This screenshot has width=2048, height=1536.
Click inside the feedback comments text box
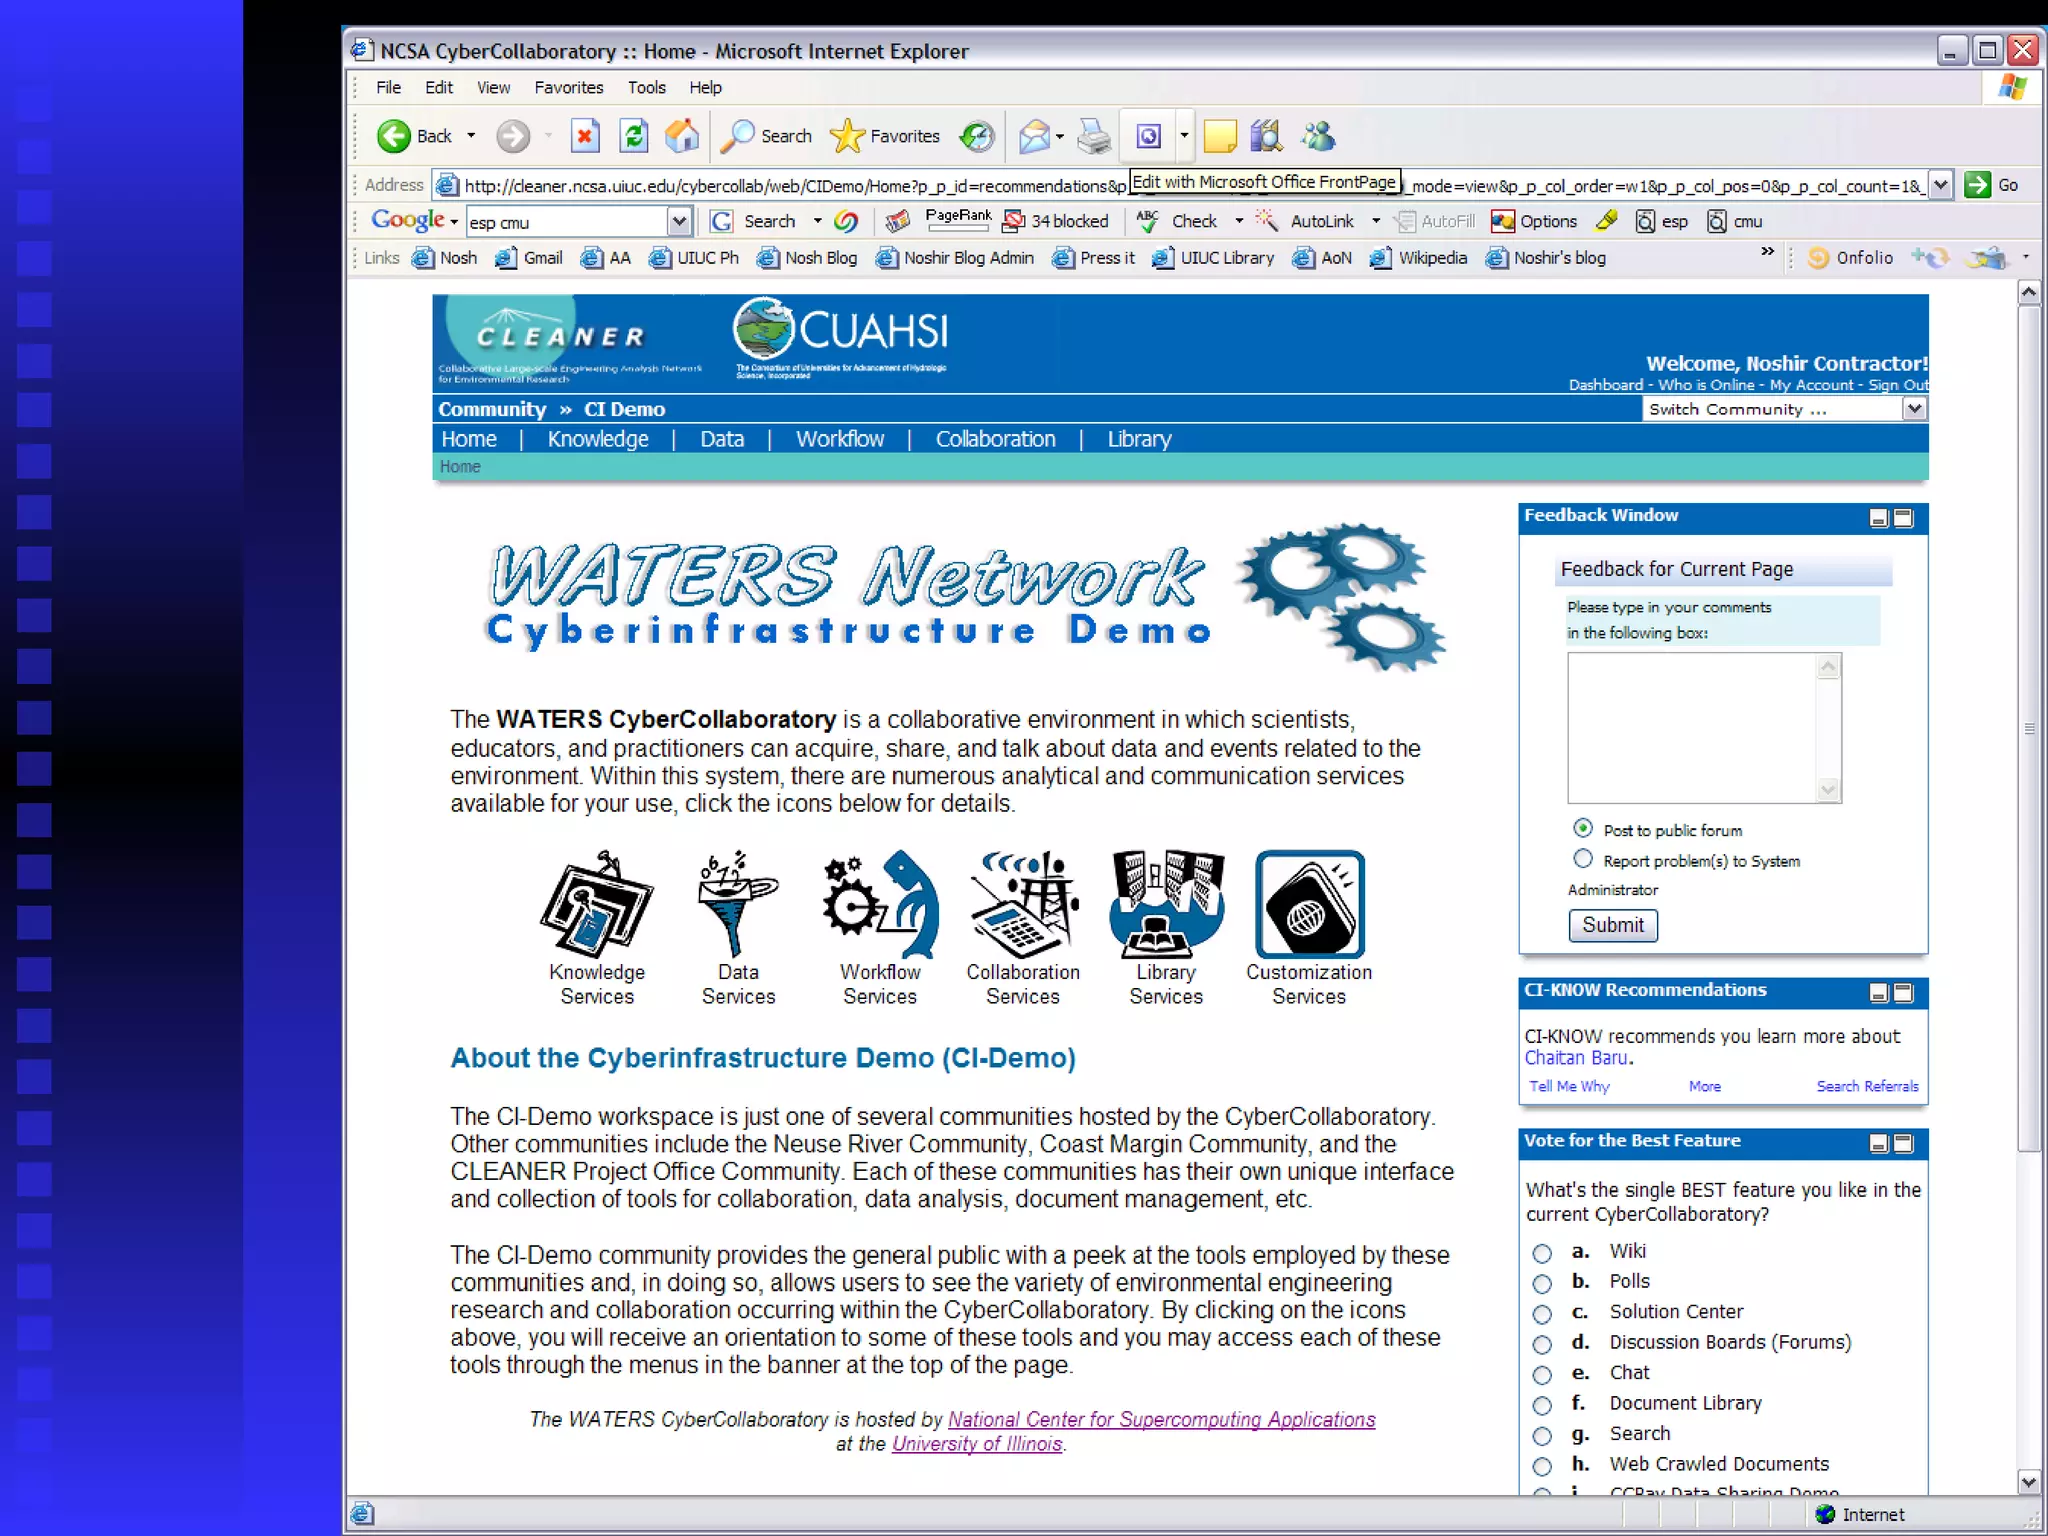1692,727
